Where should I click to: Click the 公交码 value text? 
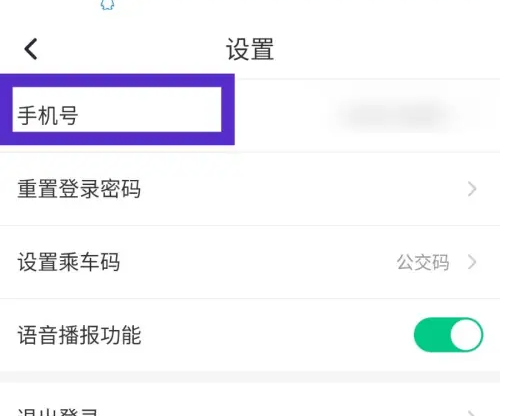click(423, 262)
